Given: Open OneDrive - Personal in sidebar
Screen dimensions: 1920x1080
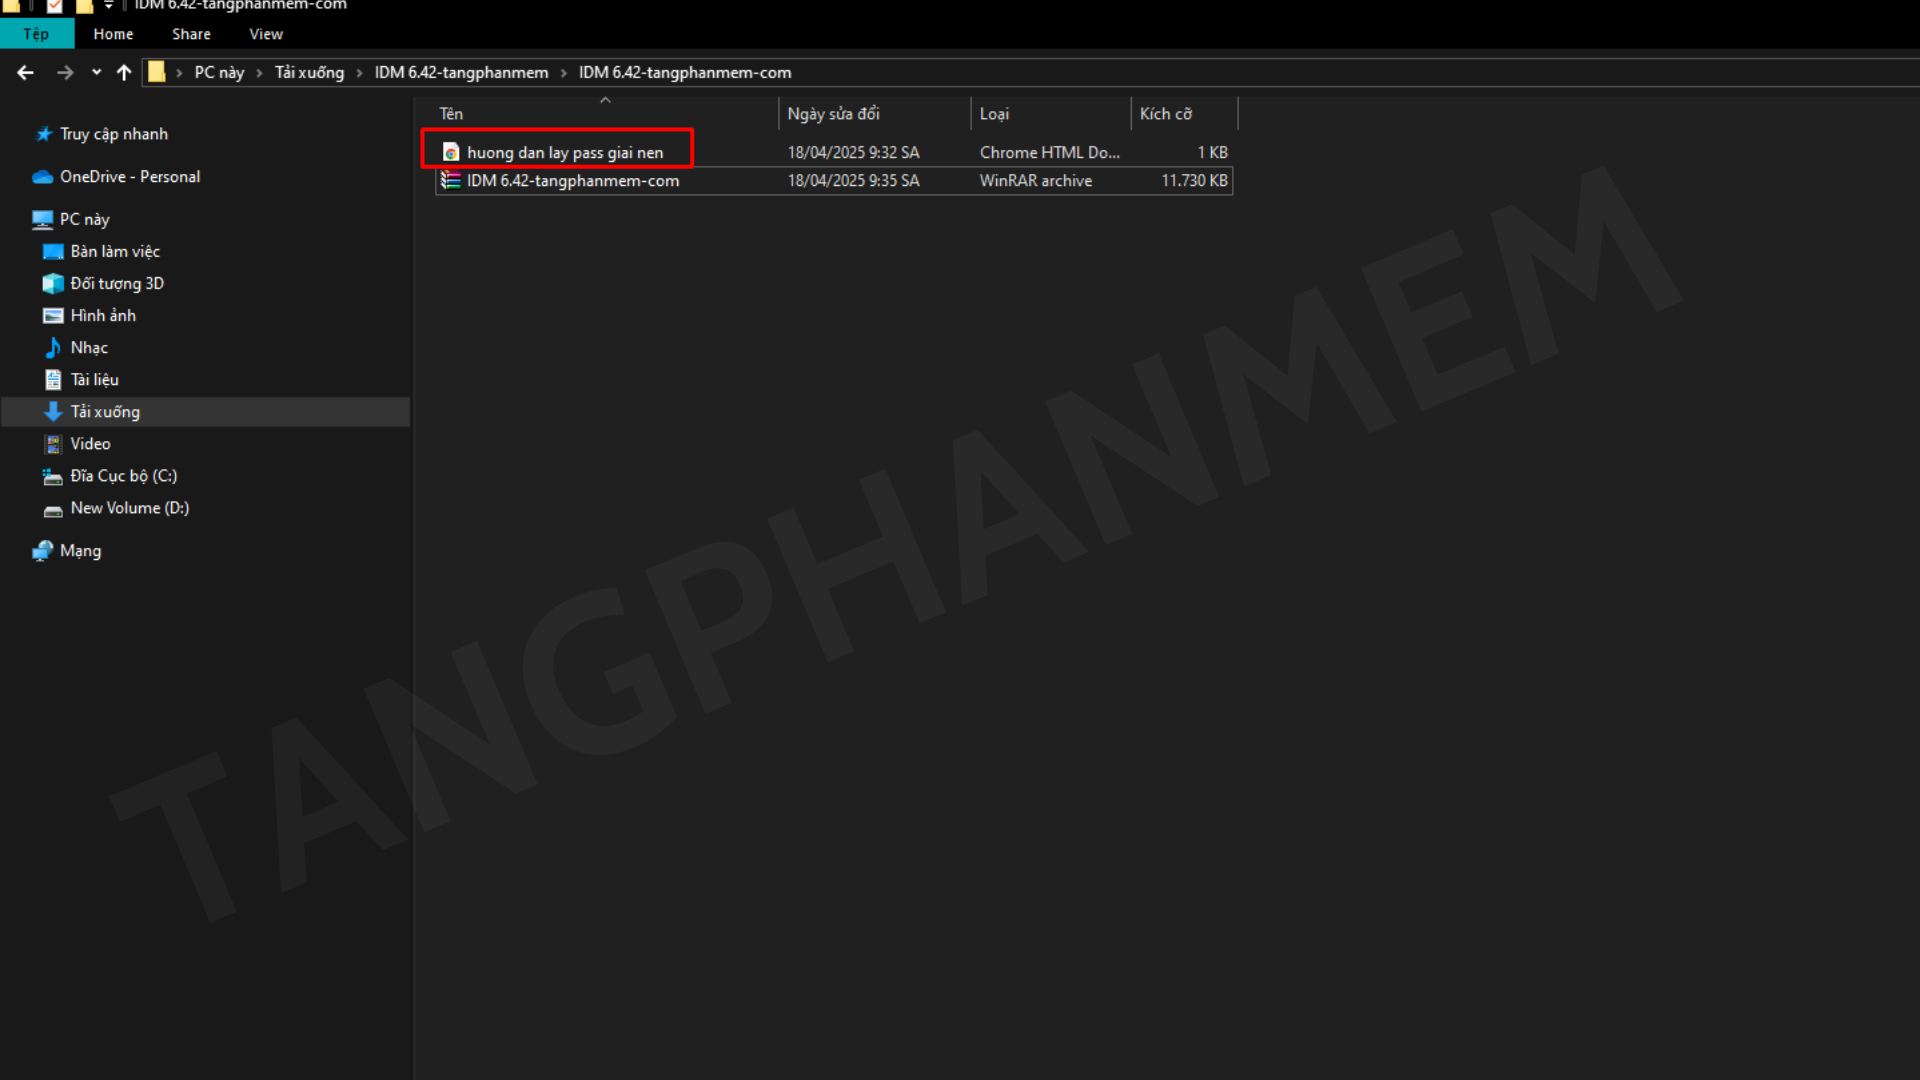Looking at the screenshot, I should coord(129,177).
